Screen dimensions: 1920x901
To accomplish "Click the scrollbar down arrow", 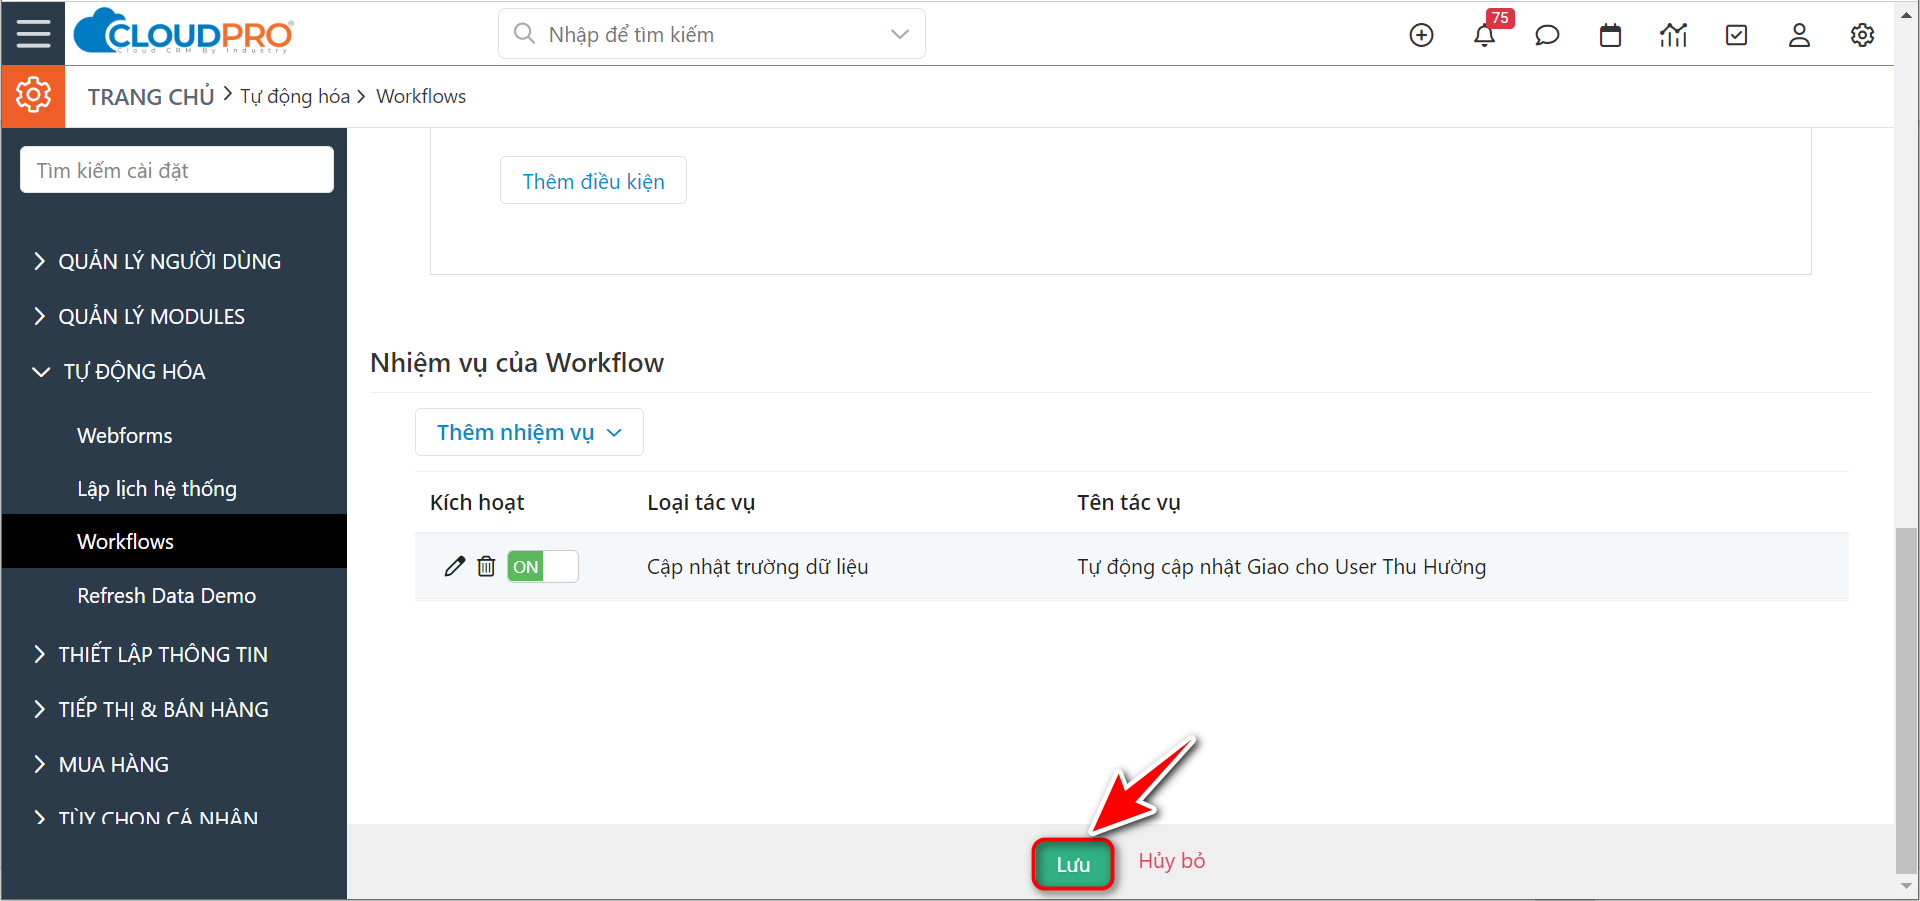I will 1907,887.
